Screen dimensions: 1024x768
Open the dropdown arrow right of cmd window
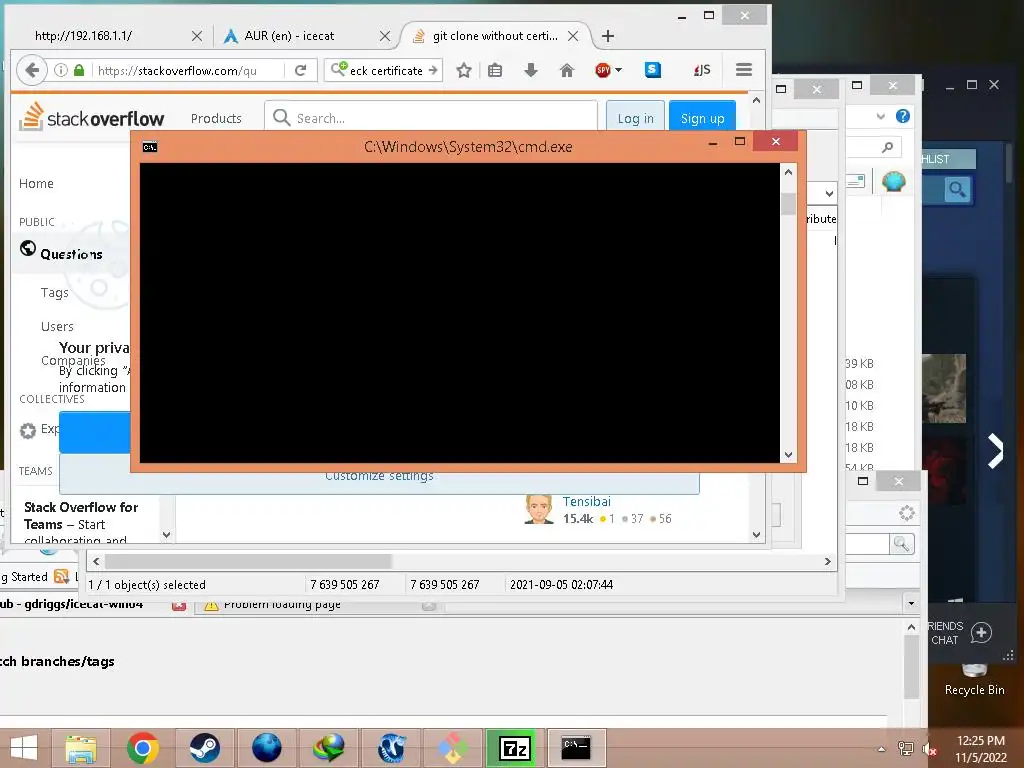(x=829, y=193)
